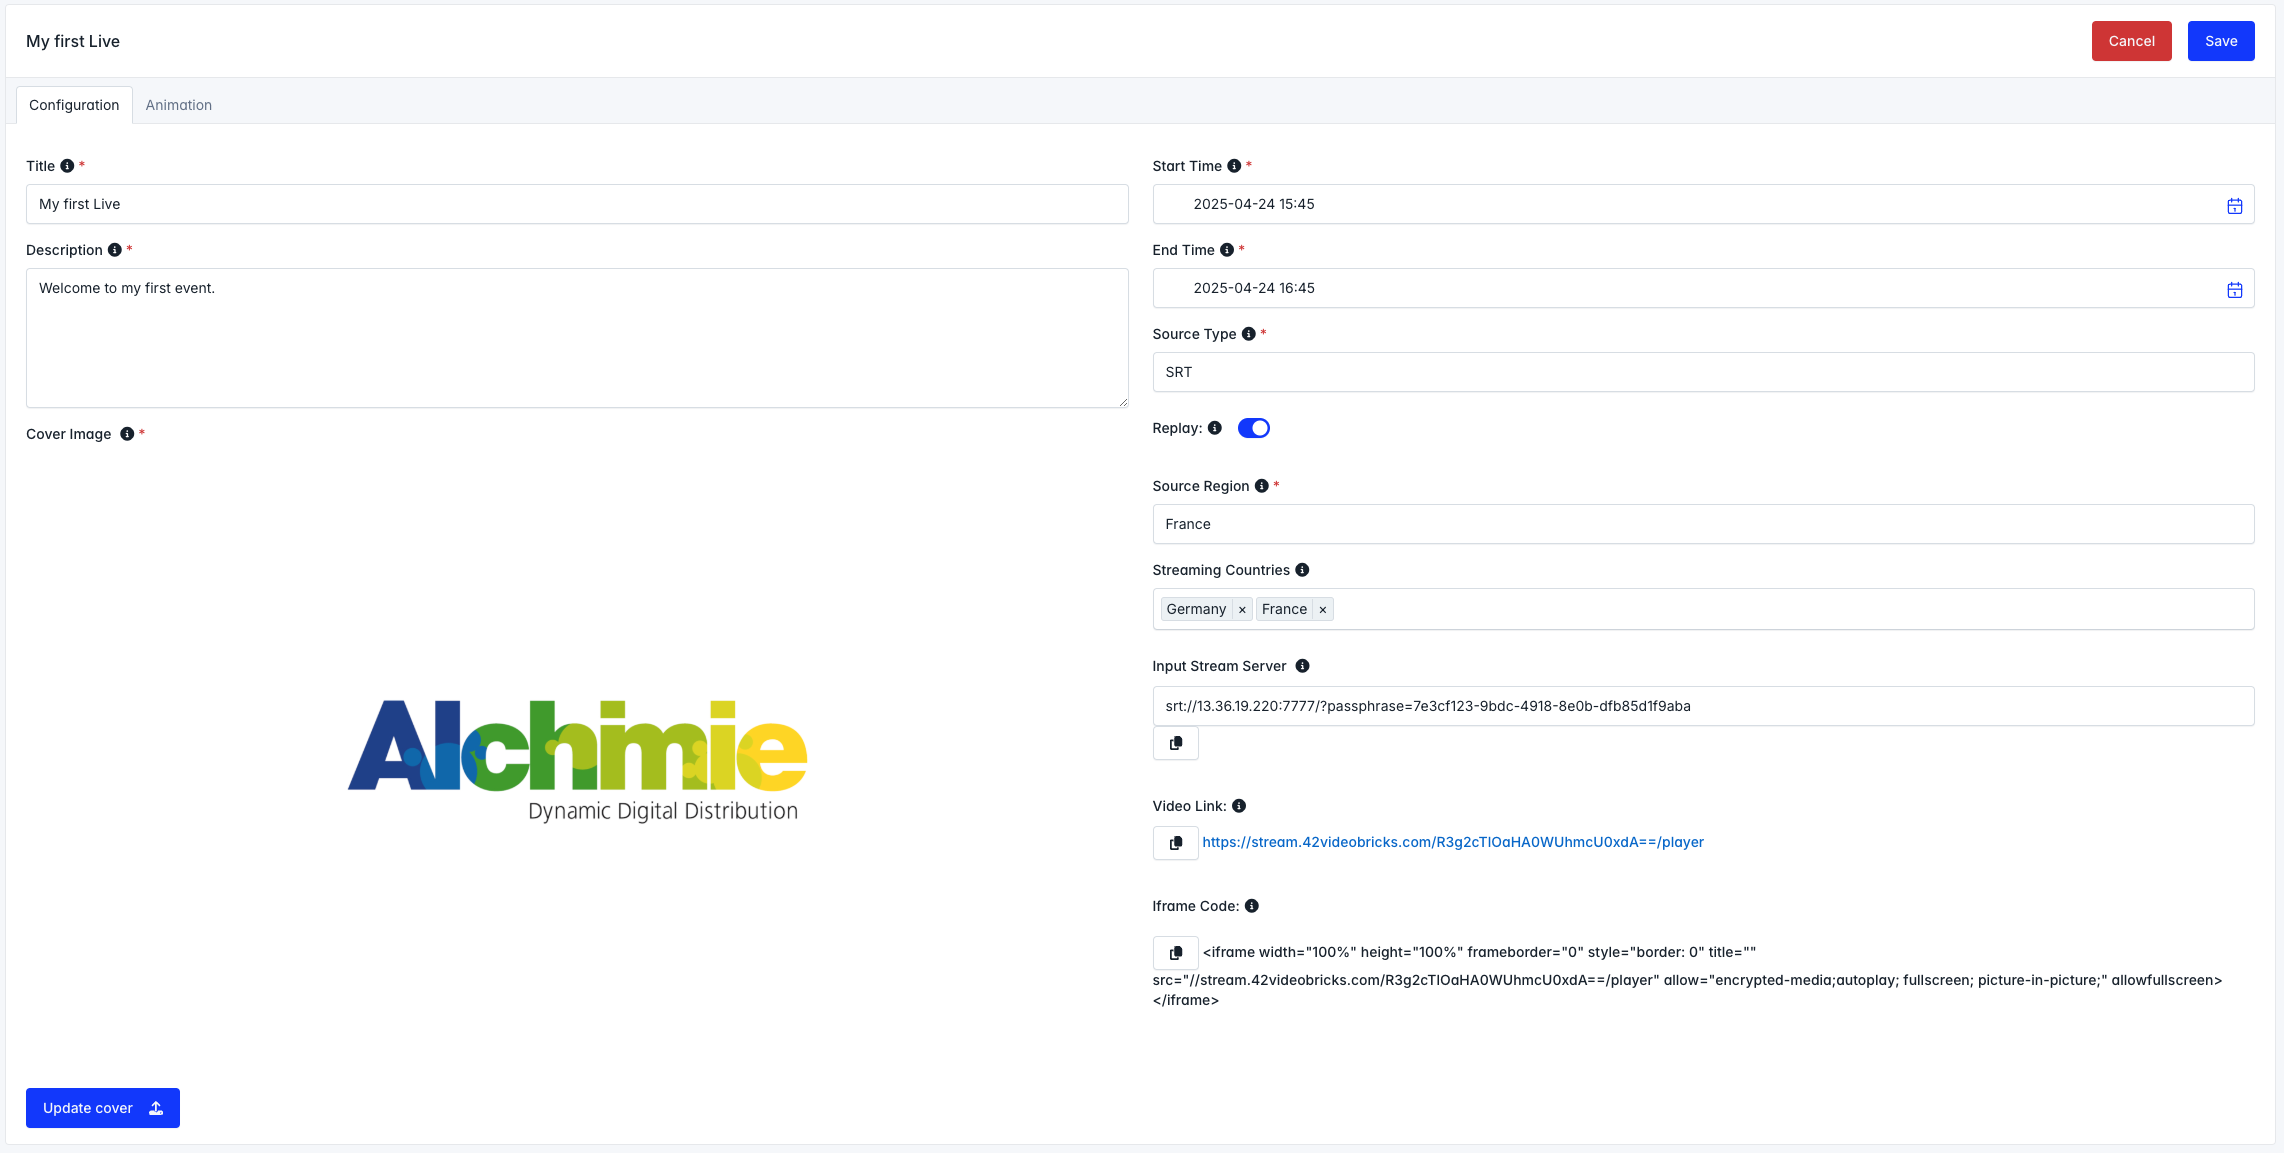
Task: Open the Source Type SRT dropdown
Action: click(x=1702, y=372)
